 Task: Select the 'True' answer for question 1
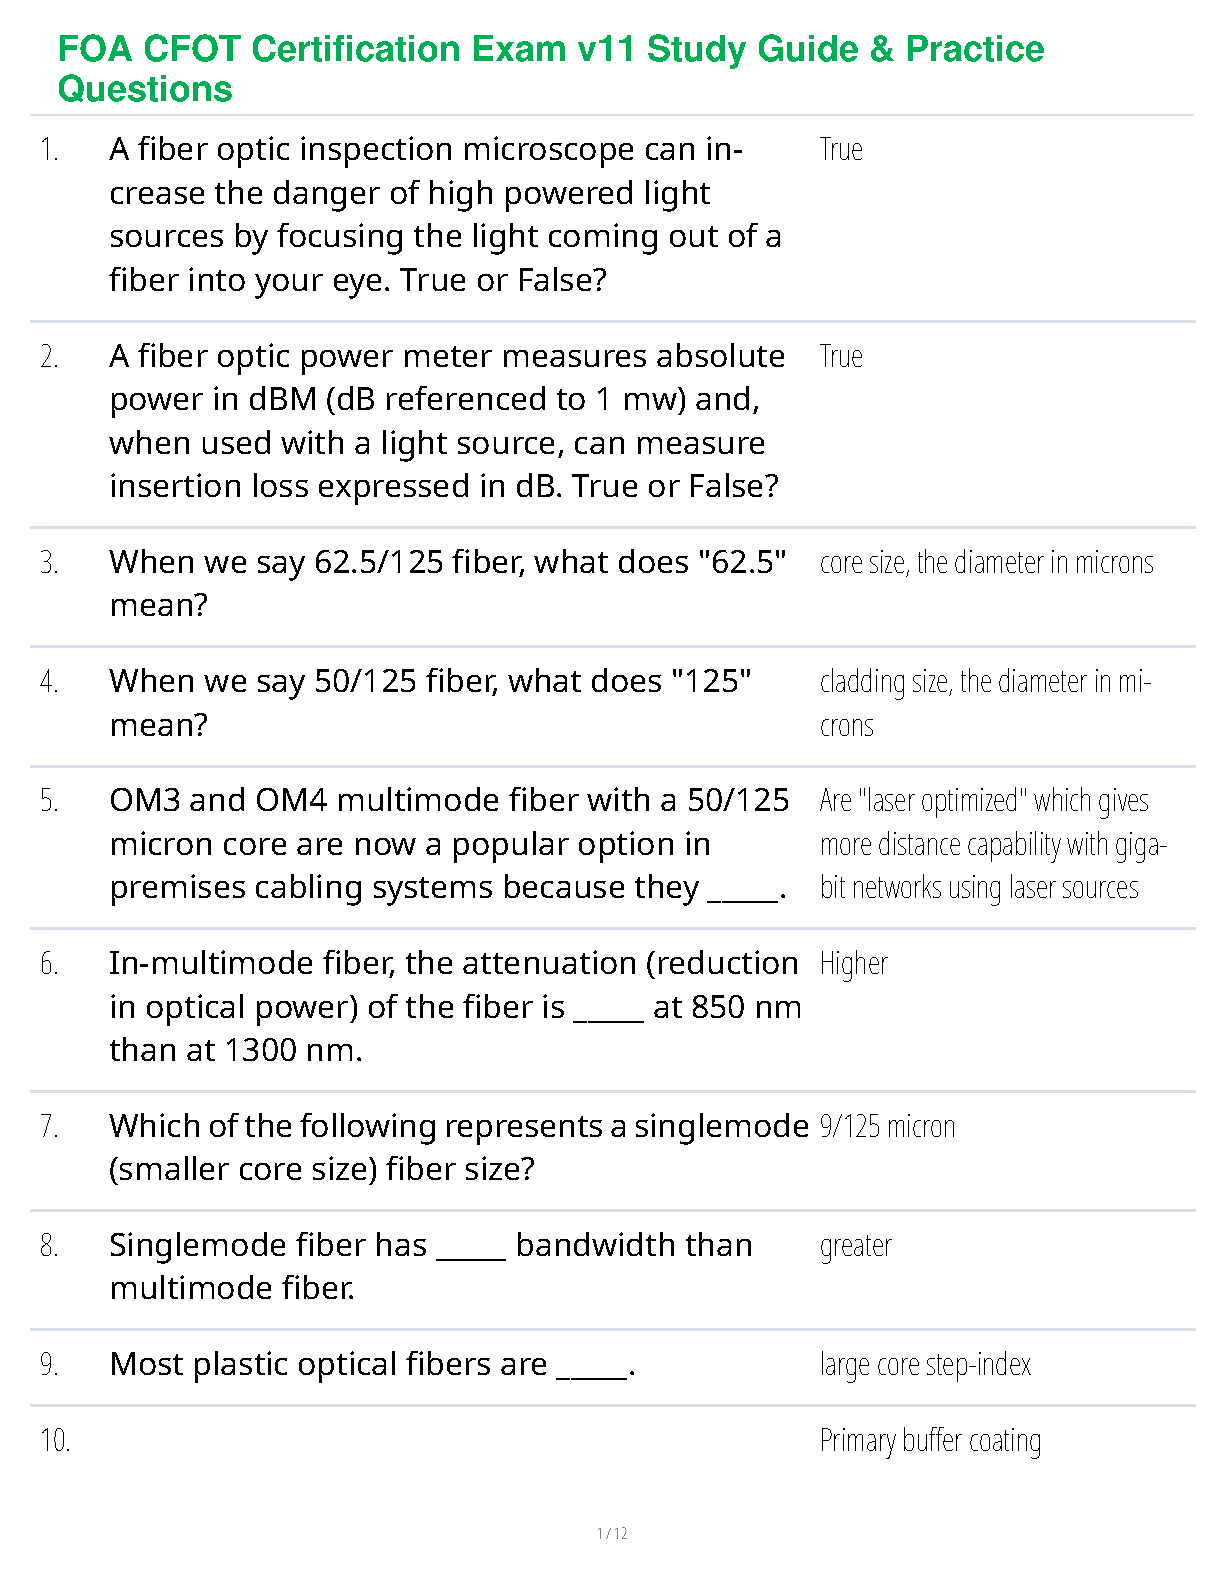click(x=841, y=150)
